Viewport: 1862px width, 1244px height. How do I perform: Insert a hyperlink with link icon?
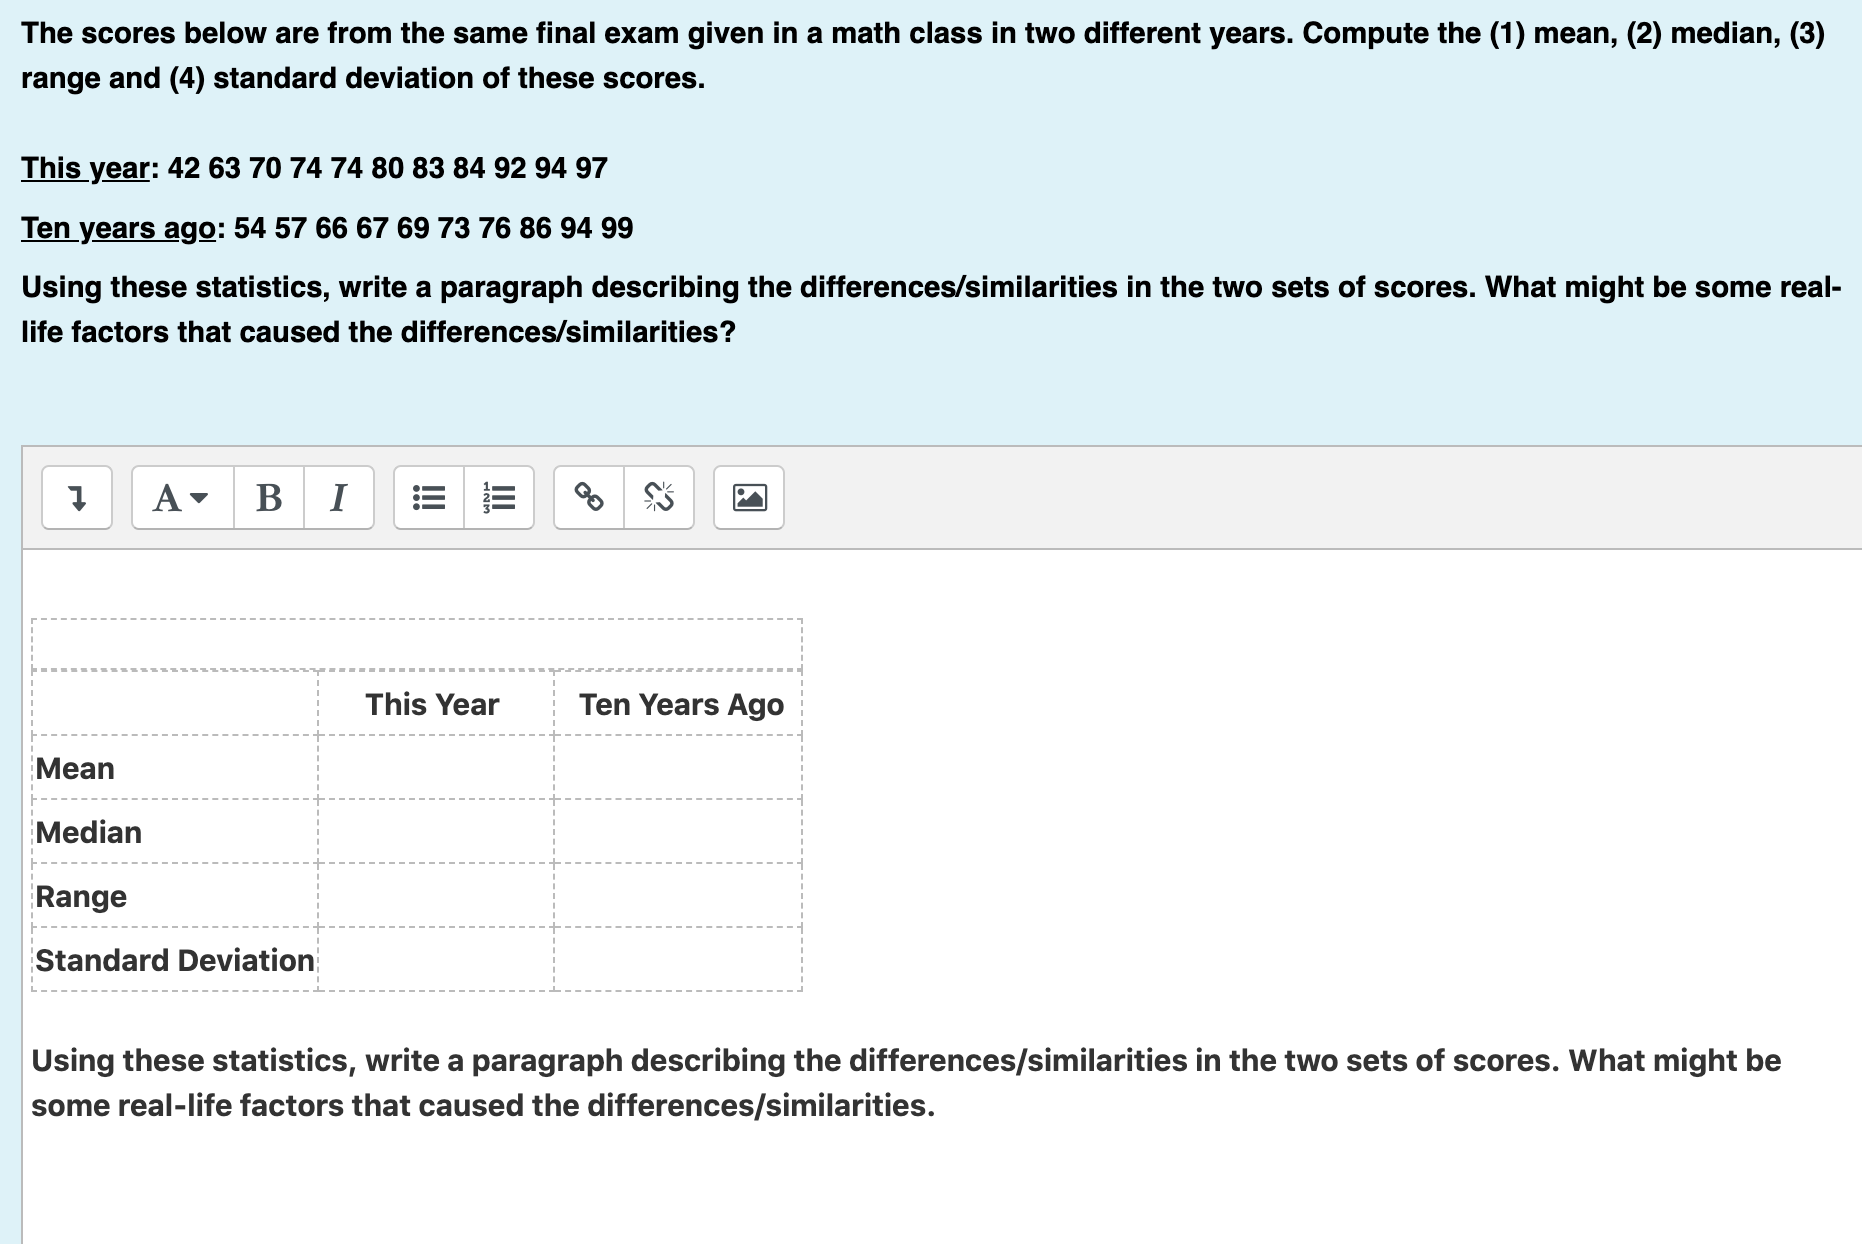(x=589, y=497)
